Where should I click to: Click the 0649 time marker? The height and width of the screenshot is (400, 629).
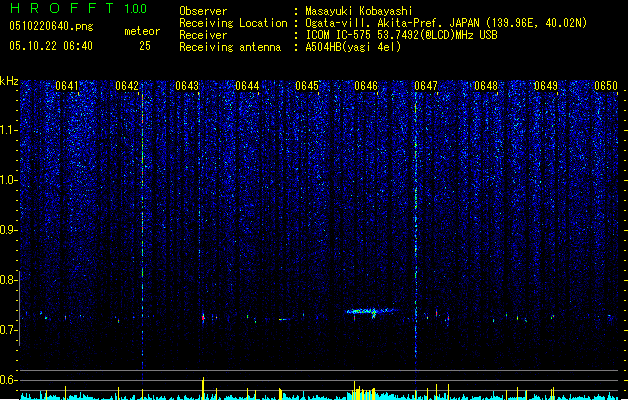[x=546, y=86]
